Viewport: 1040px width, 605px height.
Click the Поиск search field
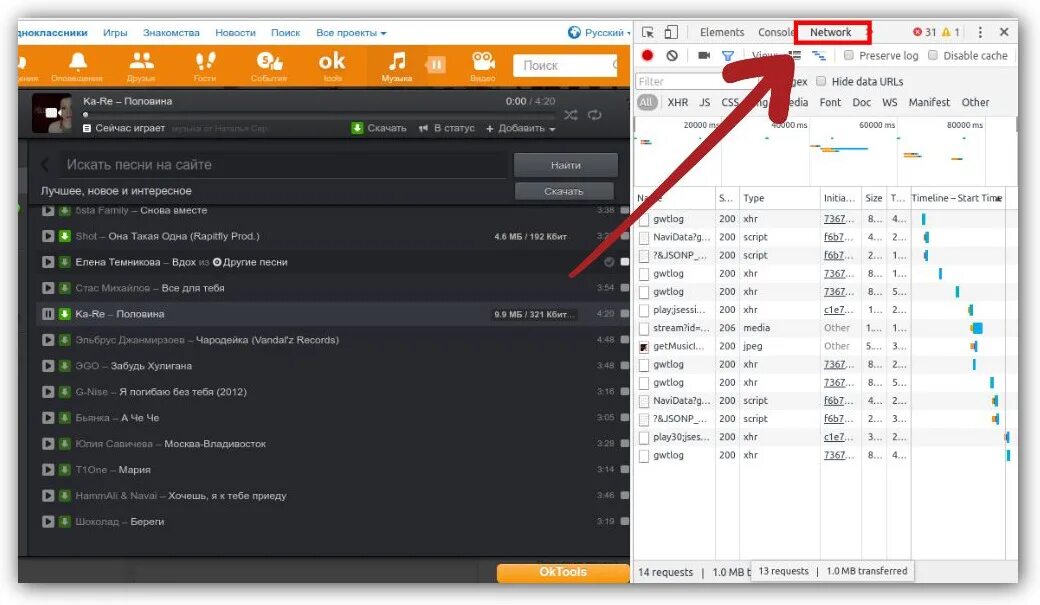click(566, 65)
